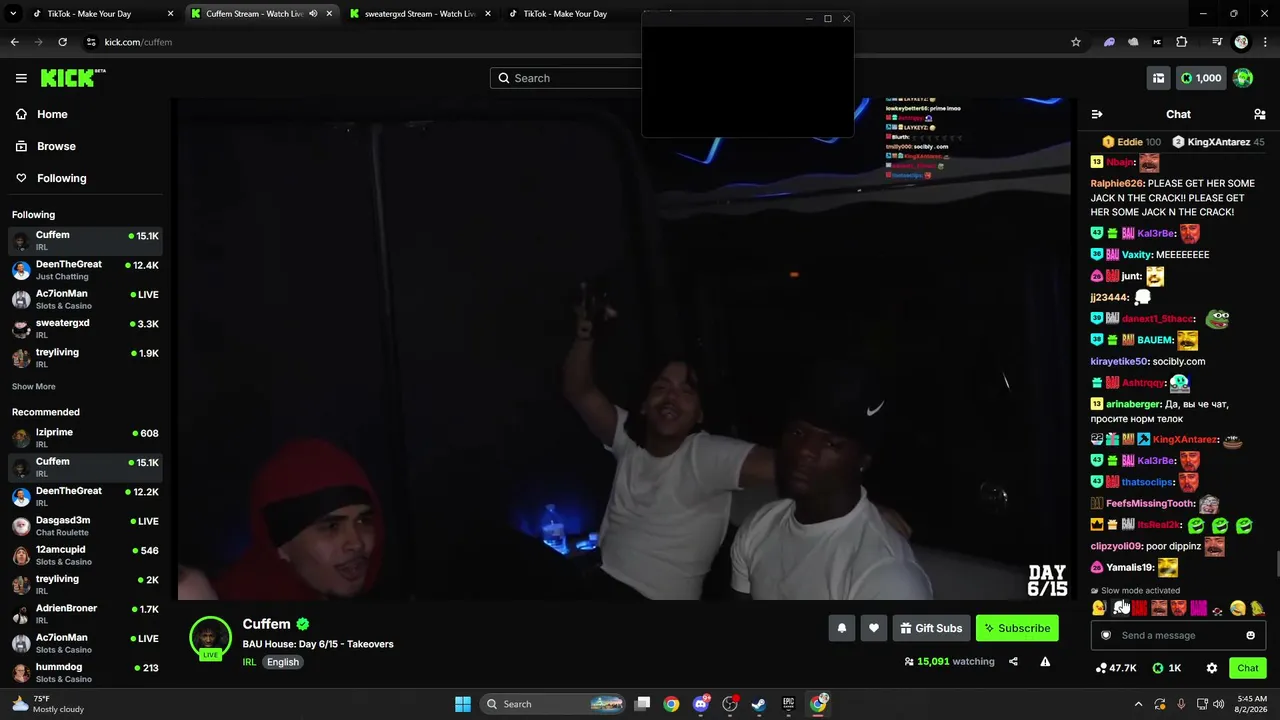1280x720 pixels.
Task: Open Discord from the taskbar
Action: [x=701, y=704]
